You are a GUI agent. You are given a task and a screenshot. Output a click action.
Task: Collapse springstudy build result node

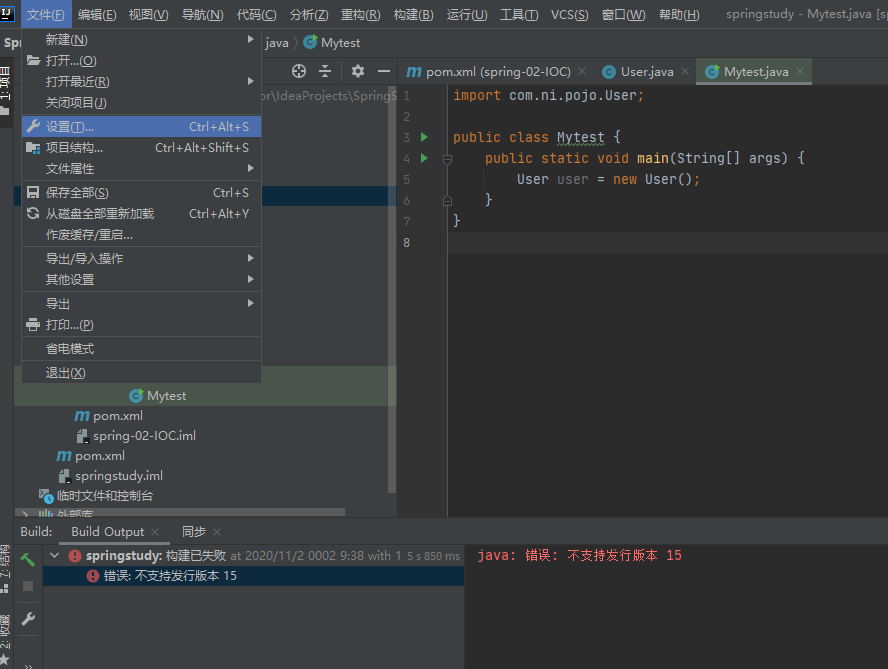coord(55,555)
